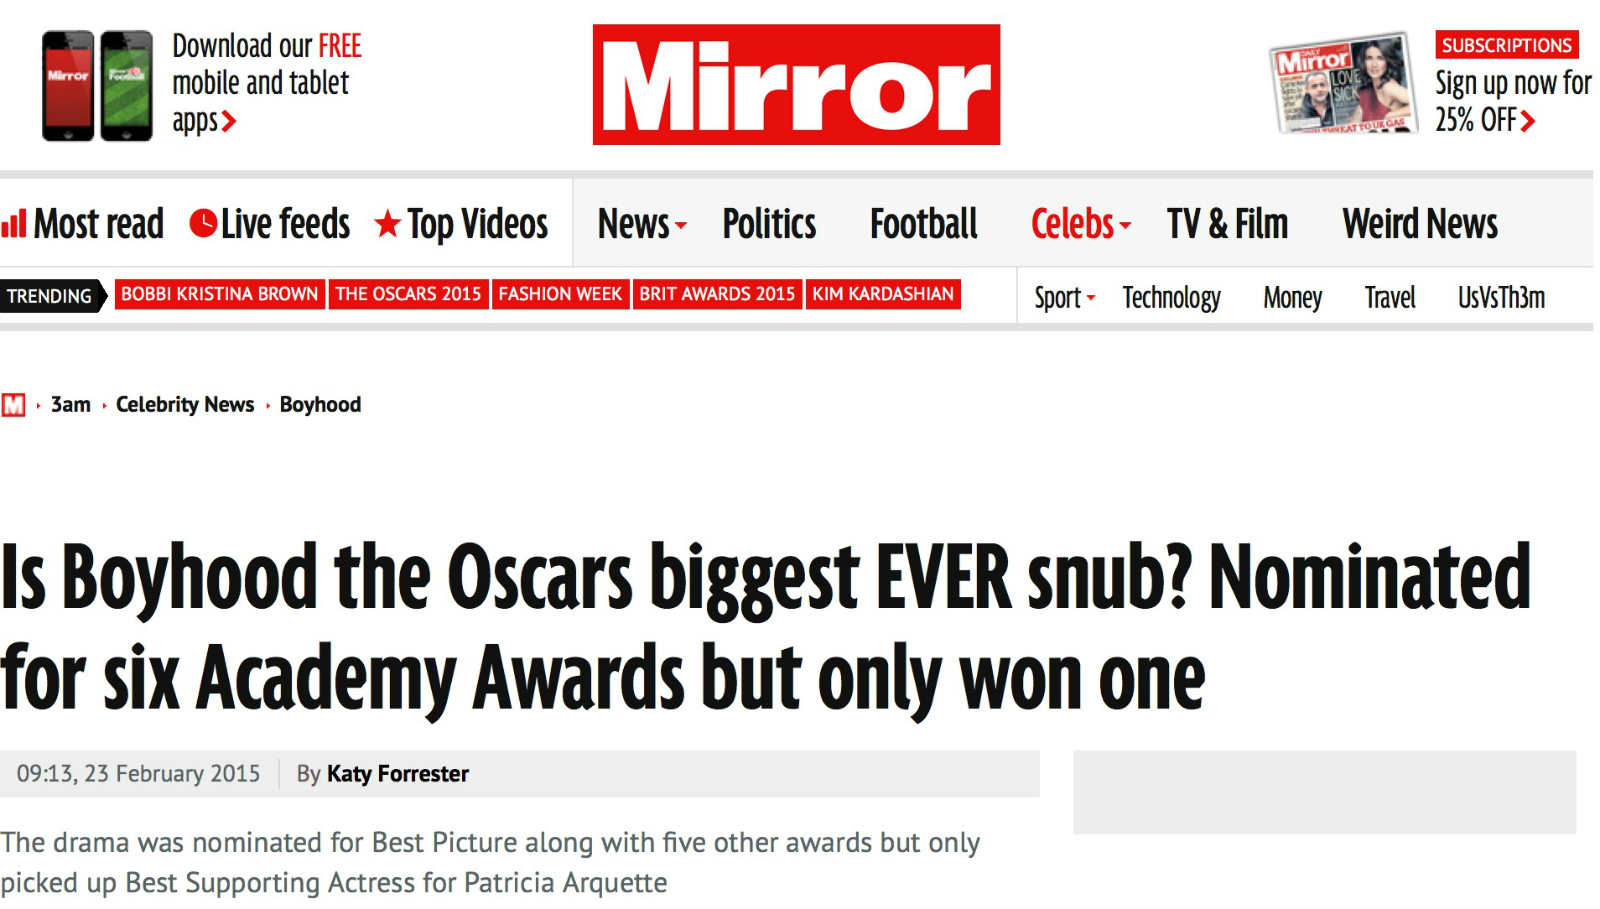Viewport: 1600px width, 909px height.
Task: Open the Politics section
Action: coord(769,224)
